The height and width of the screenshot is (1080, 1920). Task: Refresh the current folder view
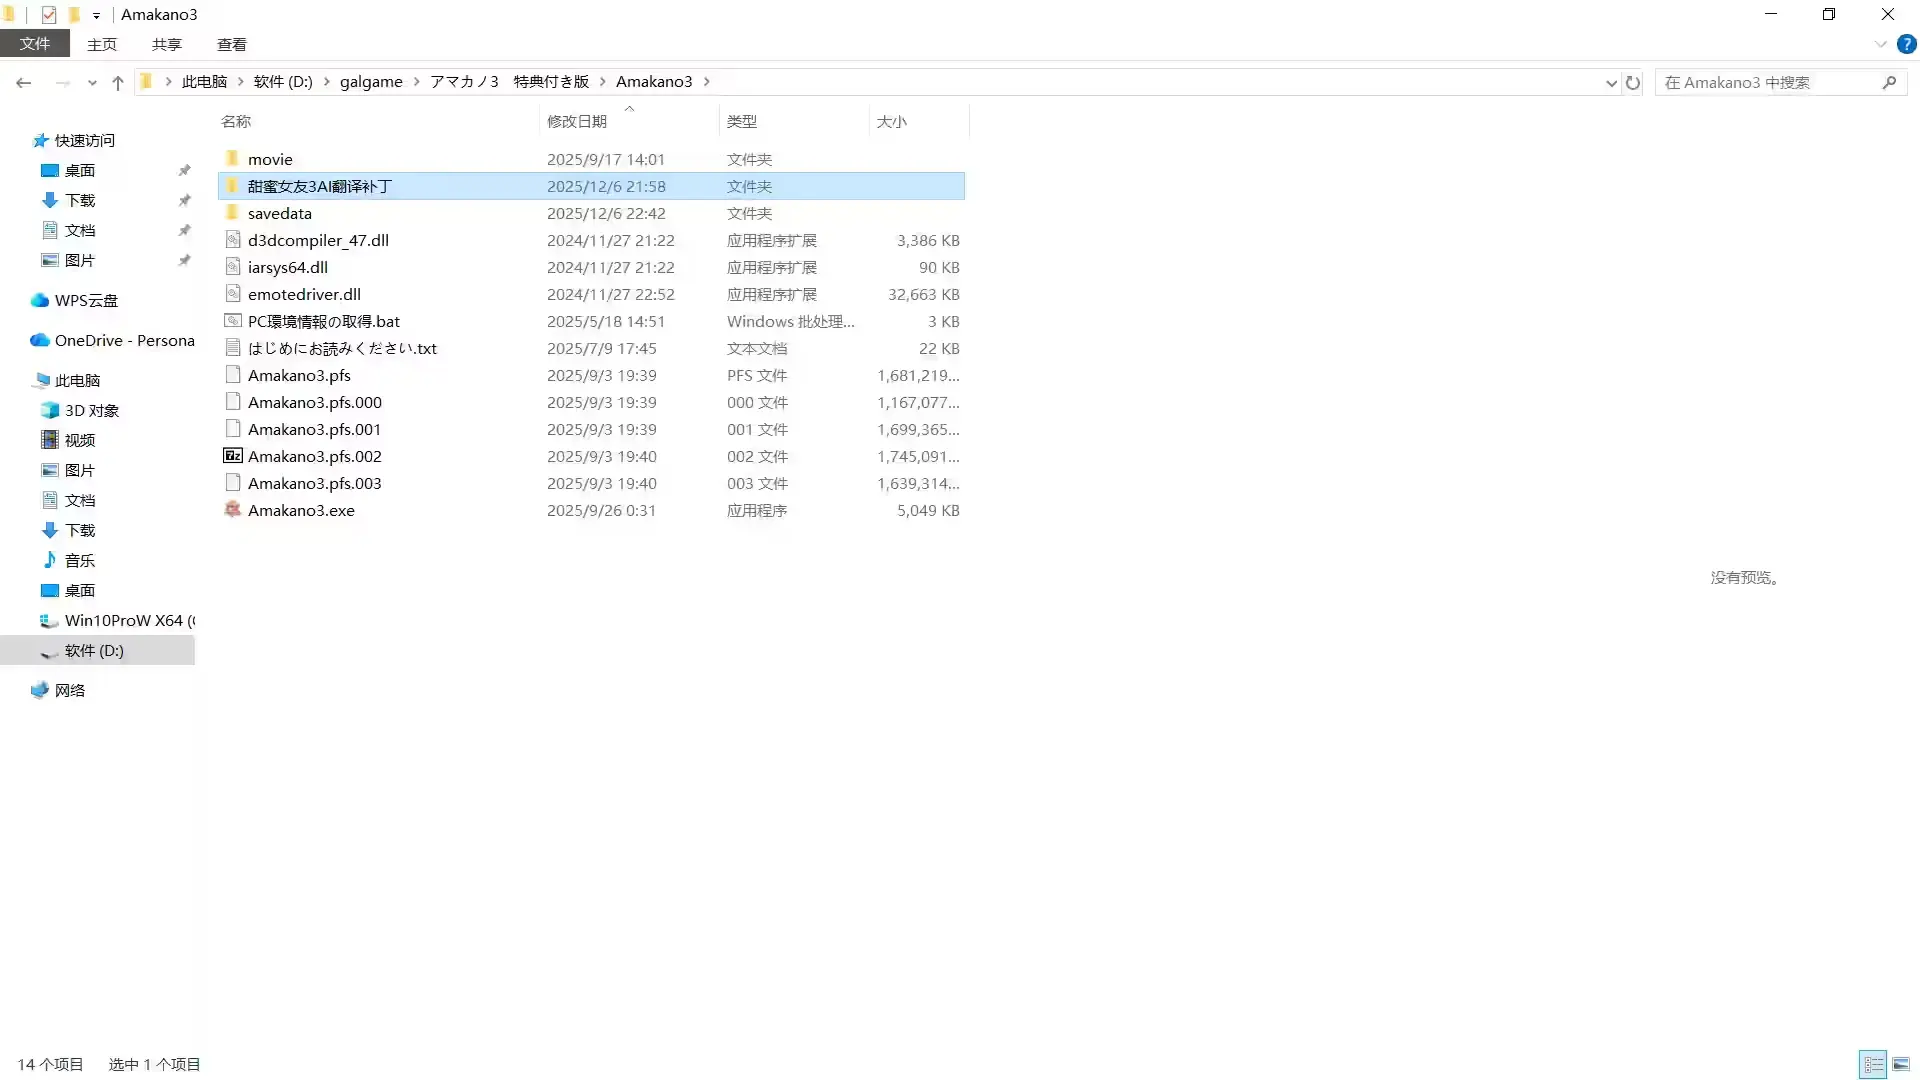(x=1633, y=83)
